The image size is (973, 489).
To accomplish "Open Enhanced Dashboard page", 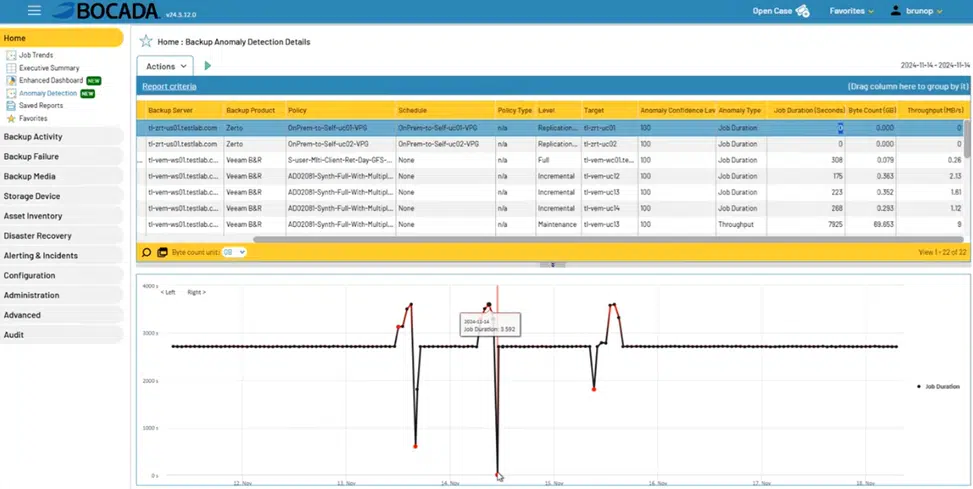I will click(x=51, y=81).
